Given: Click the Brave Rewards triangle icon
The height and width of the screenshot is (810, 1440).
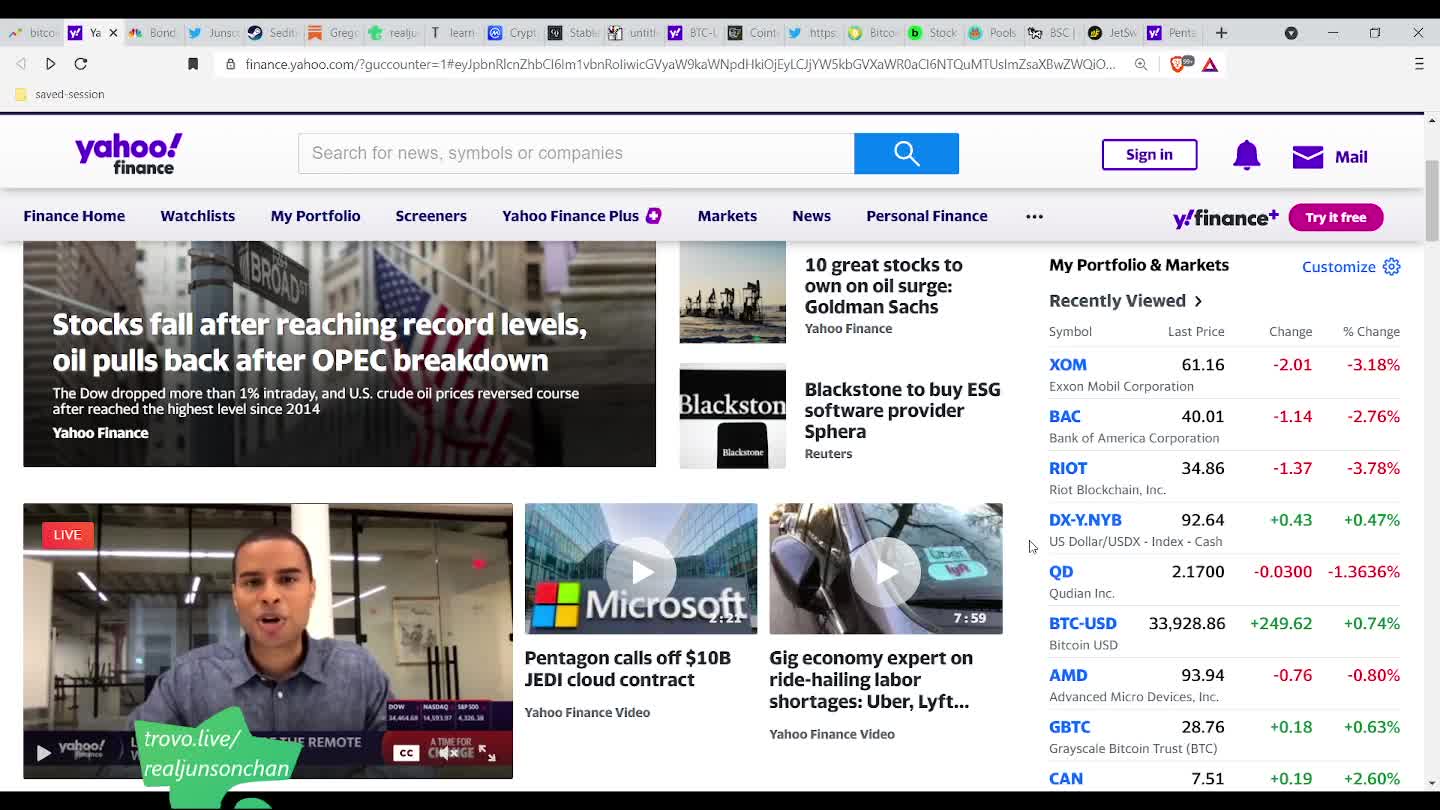Looking at the screenshot, I should pyautogui.click(x=1210, y=64).
